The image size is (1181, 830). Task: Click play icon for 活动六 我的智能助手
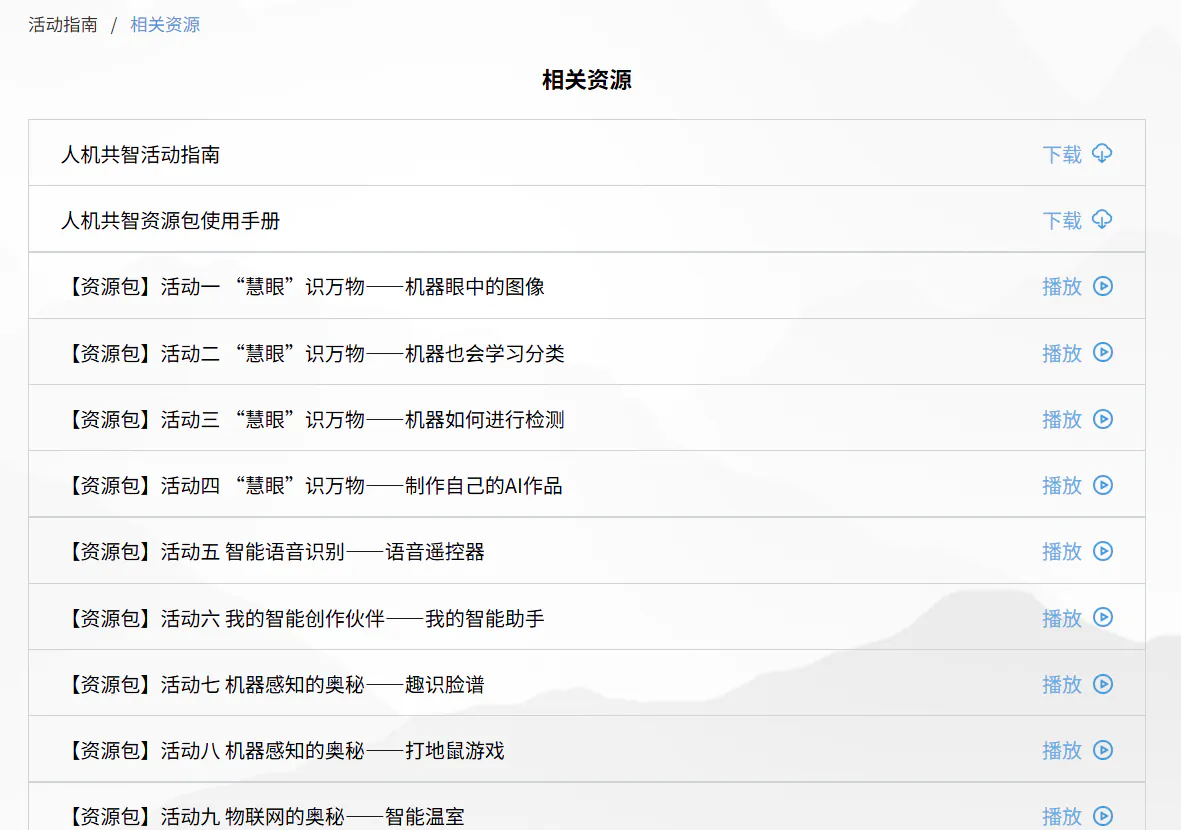coord(1103,618)
